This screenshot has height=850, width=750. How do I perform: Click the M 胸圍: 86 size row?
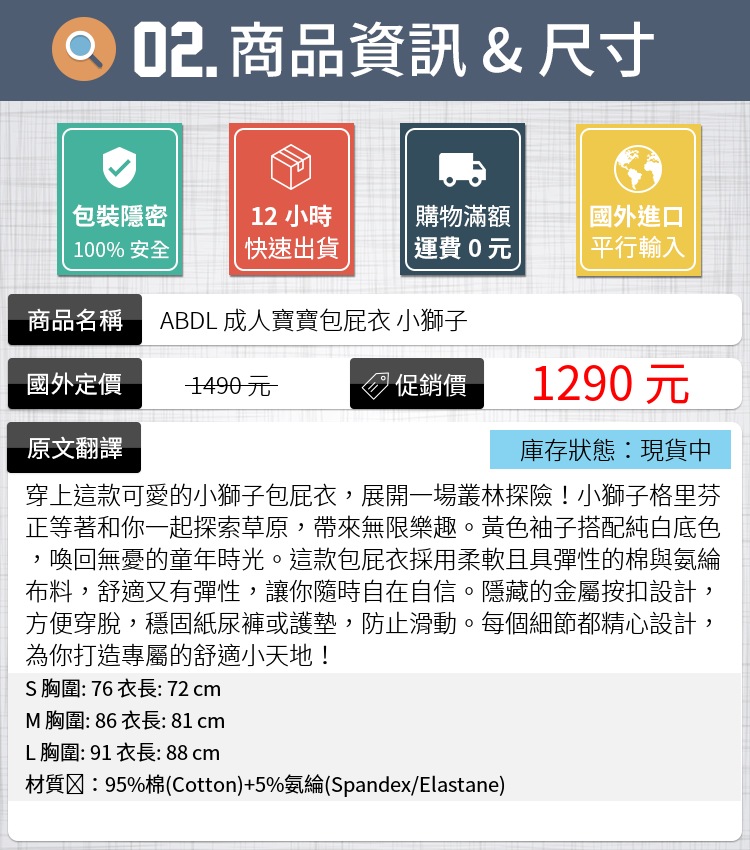(x=125, y=721)
